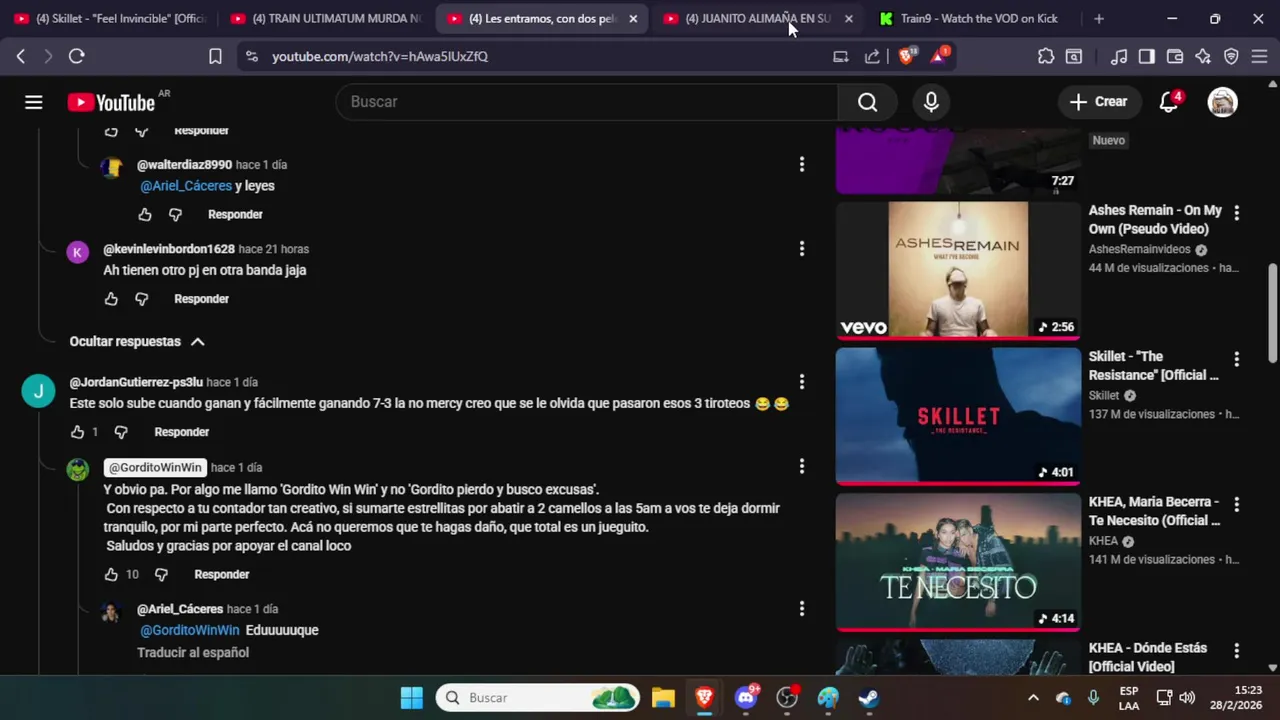This screenshot has height=720, width=1280.
Task: Dislike JordanGutierrez-ps3lu's comment
Action: (x=121, y=432)
